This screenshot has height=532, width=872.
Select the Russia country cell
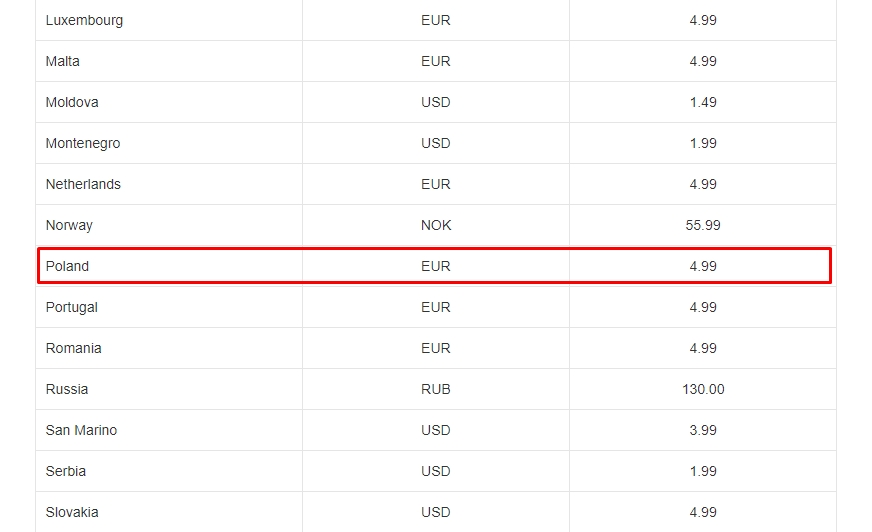(x=67, y=389)
